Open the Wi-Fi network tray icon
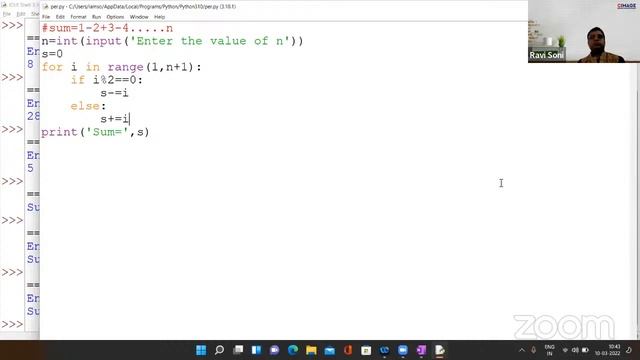640x360 pixels. click(x=565, y=350)
